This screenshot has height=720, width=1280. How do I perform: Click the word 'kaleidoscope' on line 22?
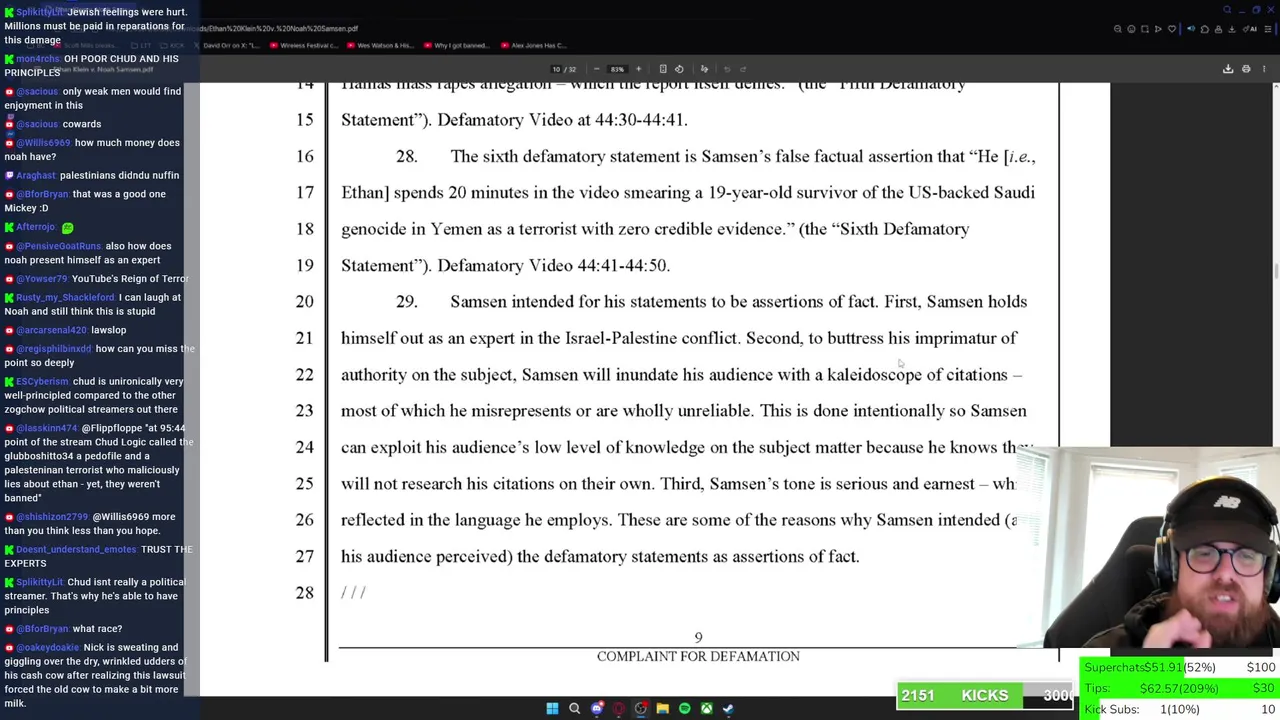point(874,375)
